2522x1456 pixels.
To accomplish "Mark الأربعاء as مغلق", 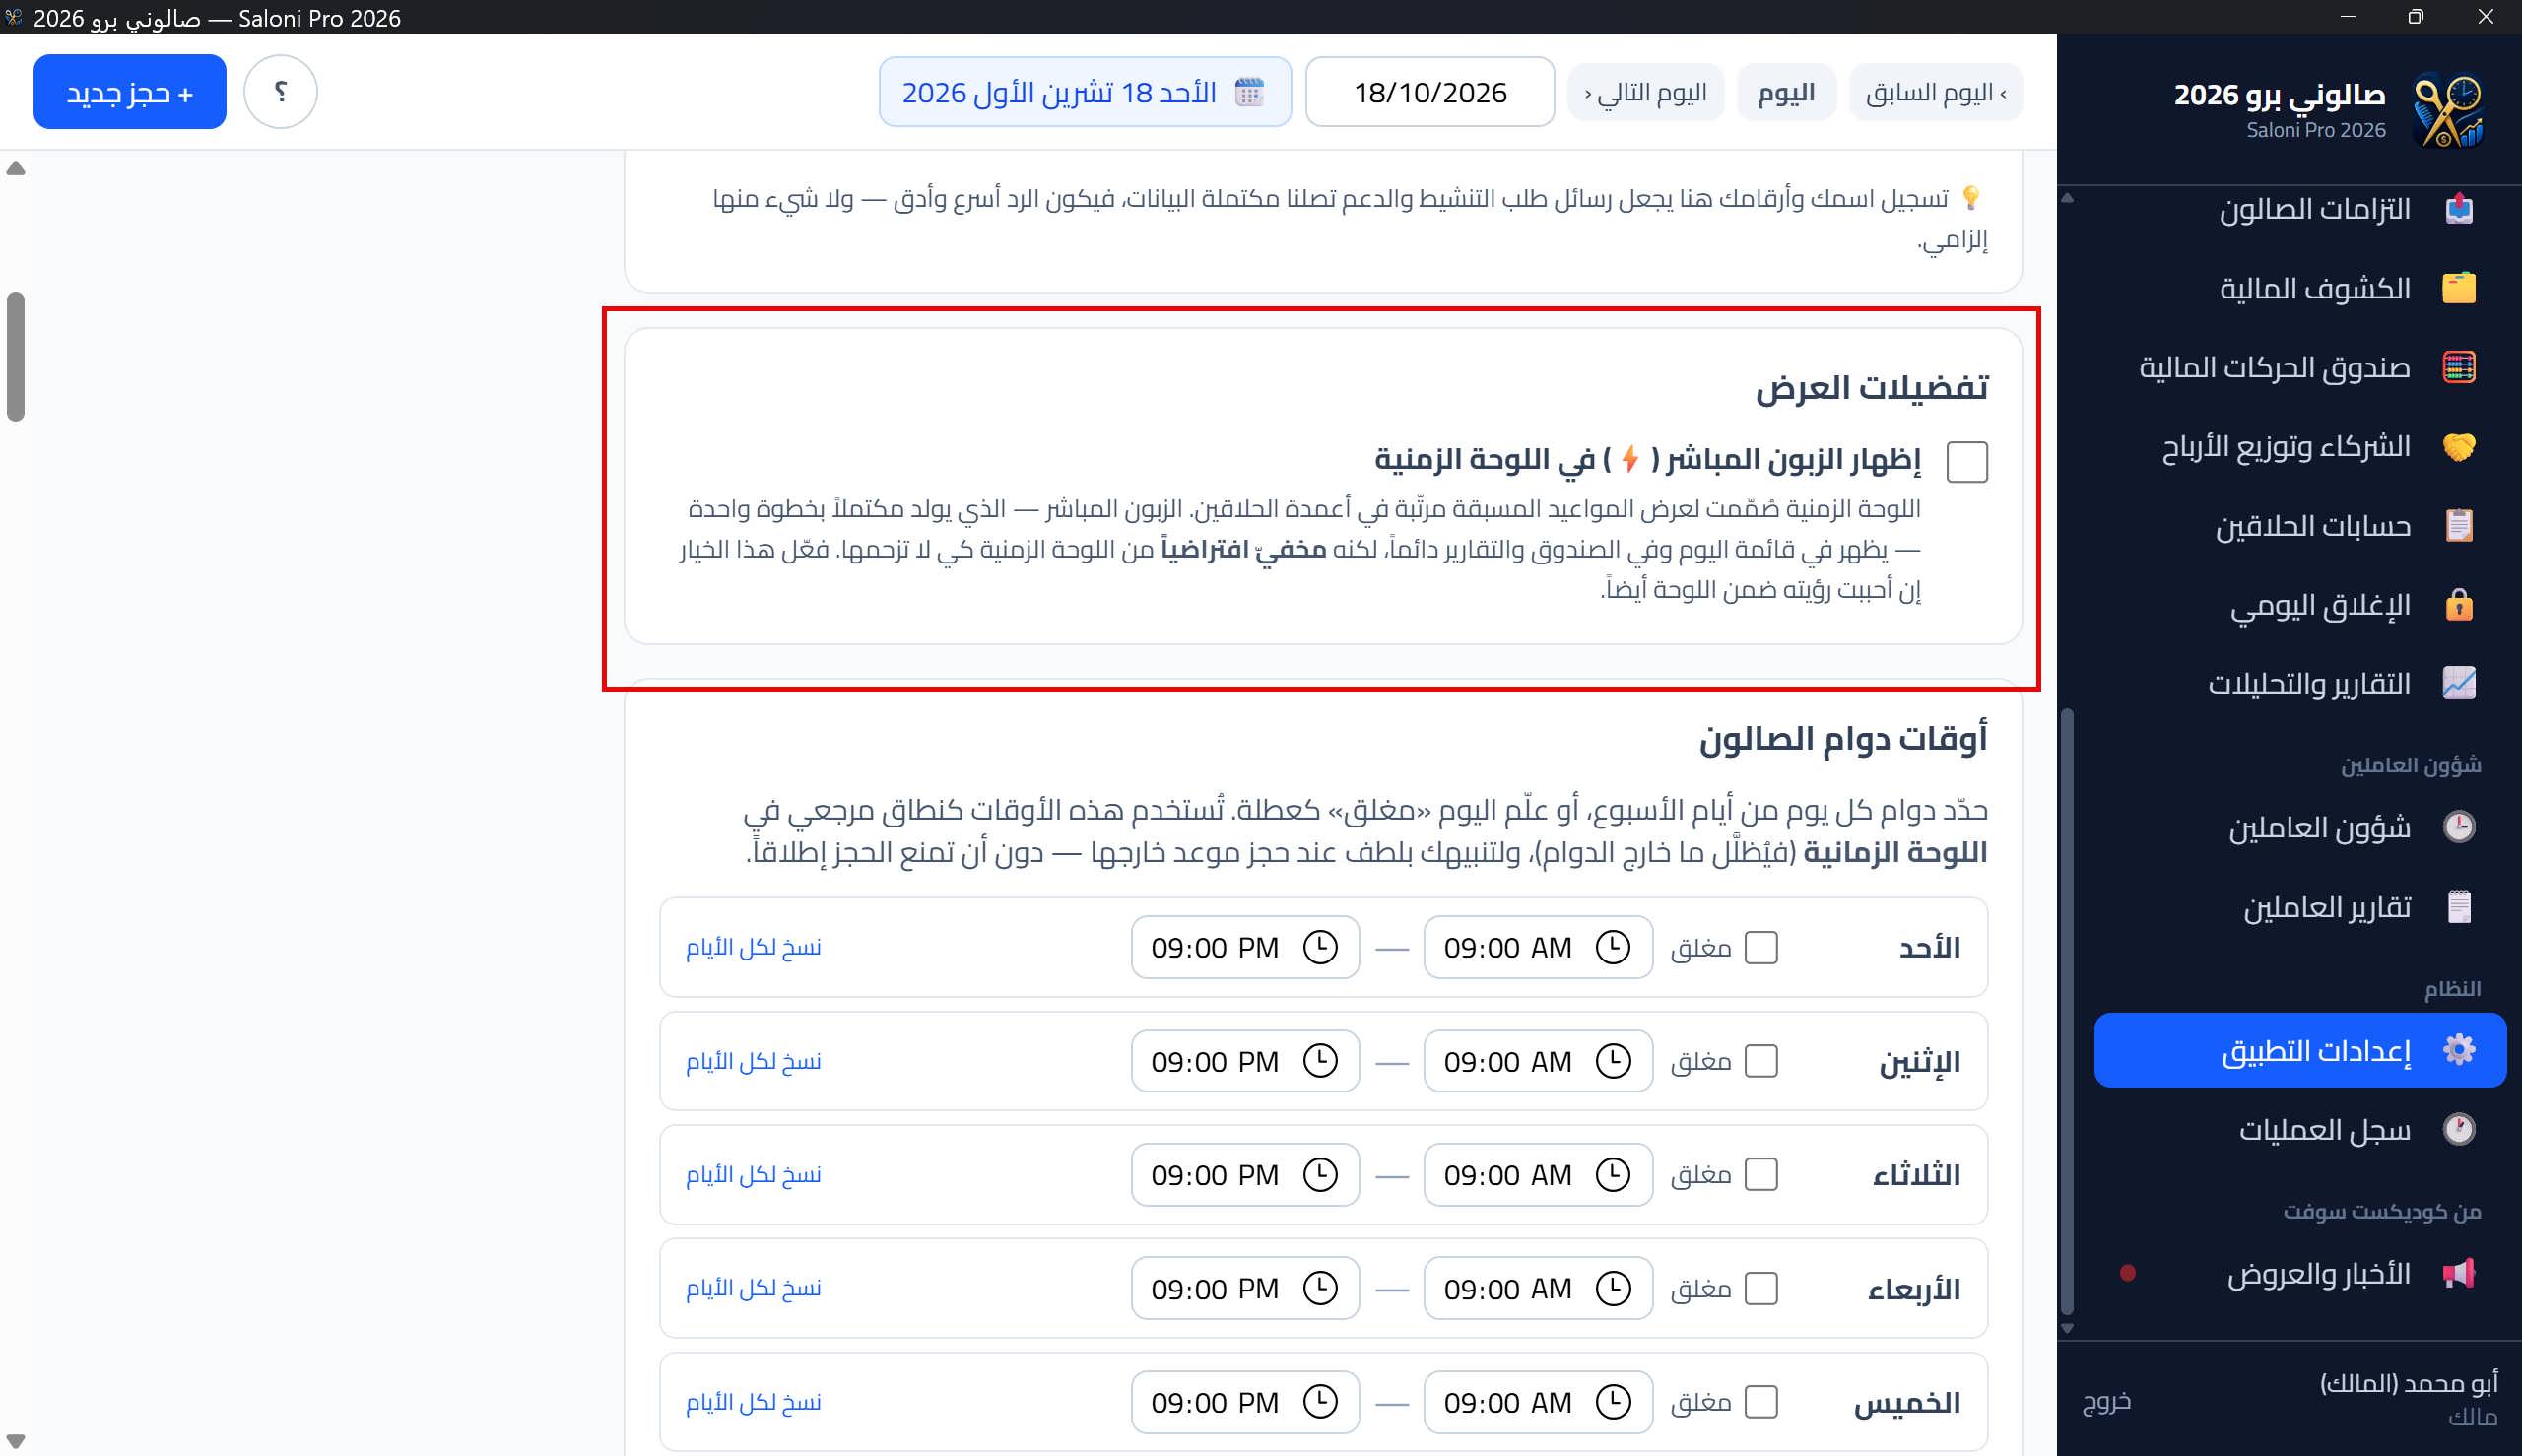I will (x=1760, y=1288).
